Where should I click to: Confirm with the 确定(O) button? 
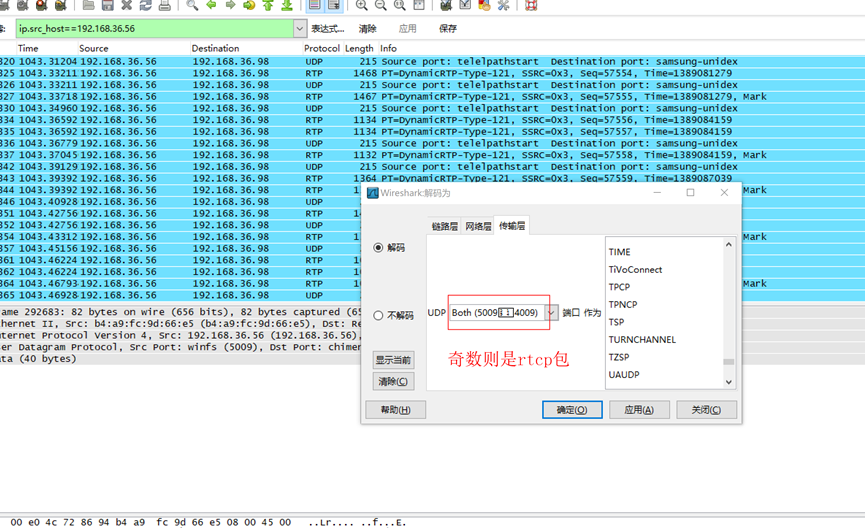click(572, 410)
